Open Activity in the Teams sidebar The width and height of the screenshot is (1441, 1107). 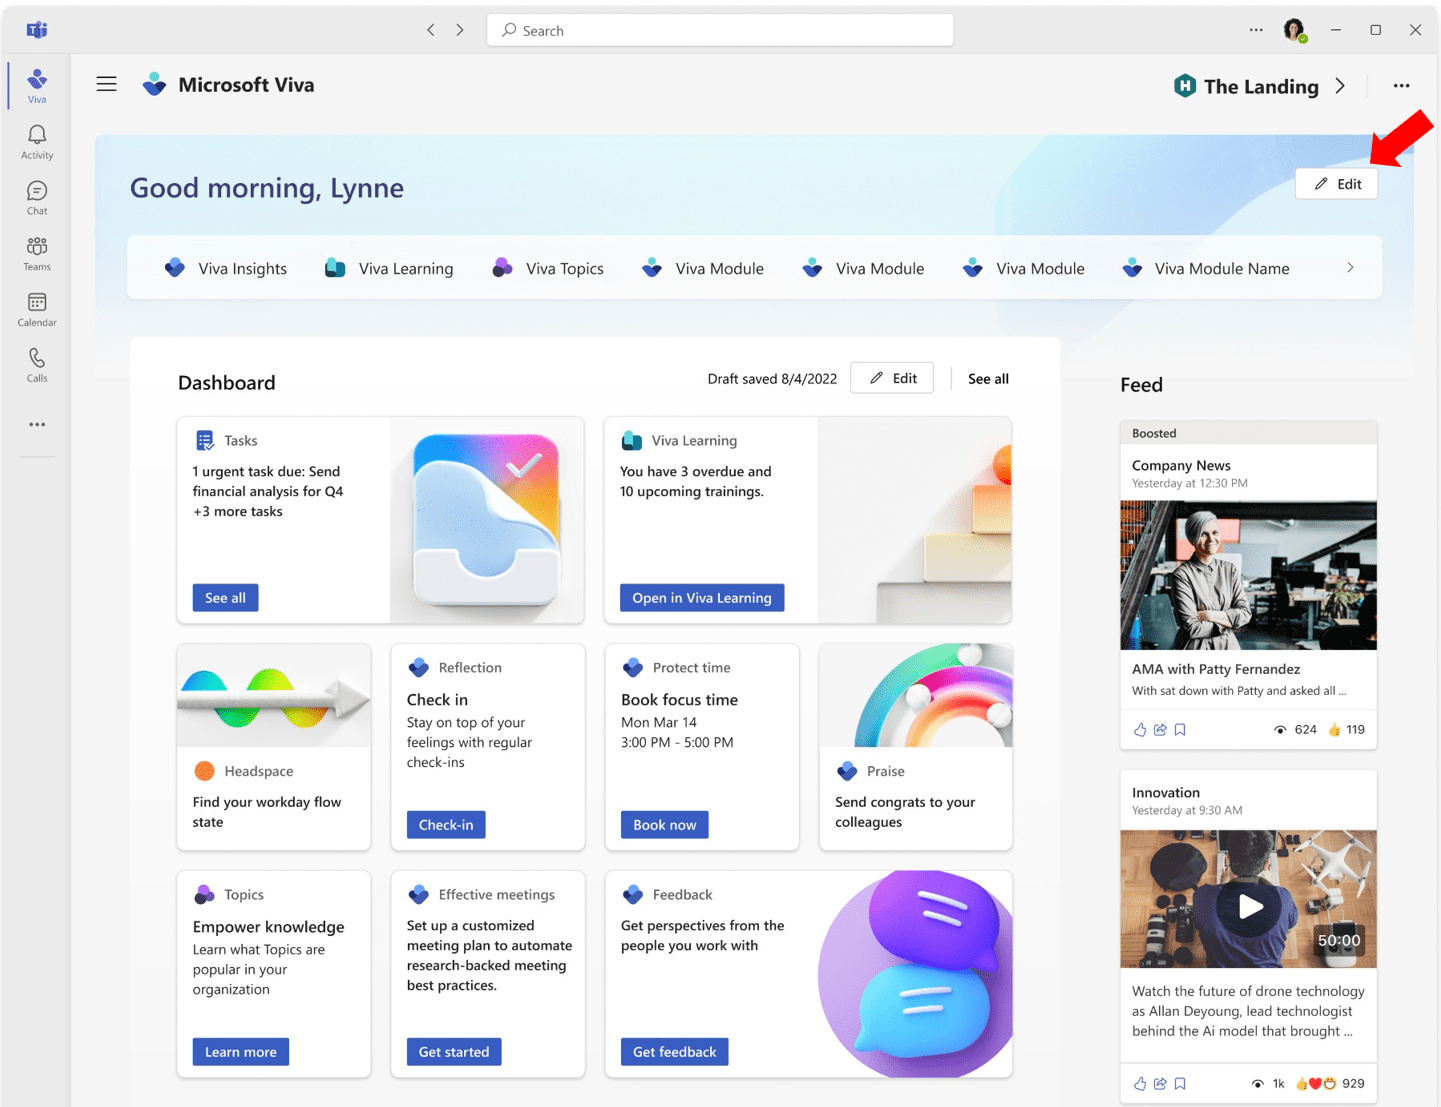coord(37,142)
